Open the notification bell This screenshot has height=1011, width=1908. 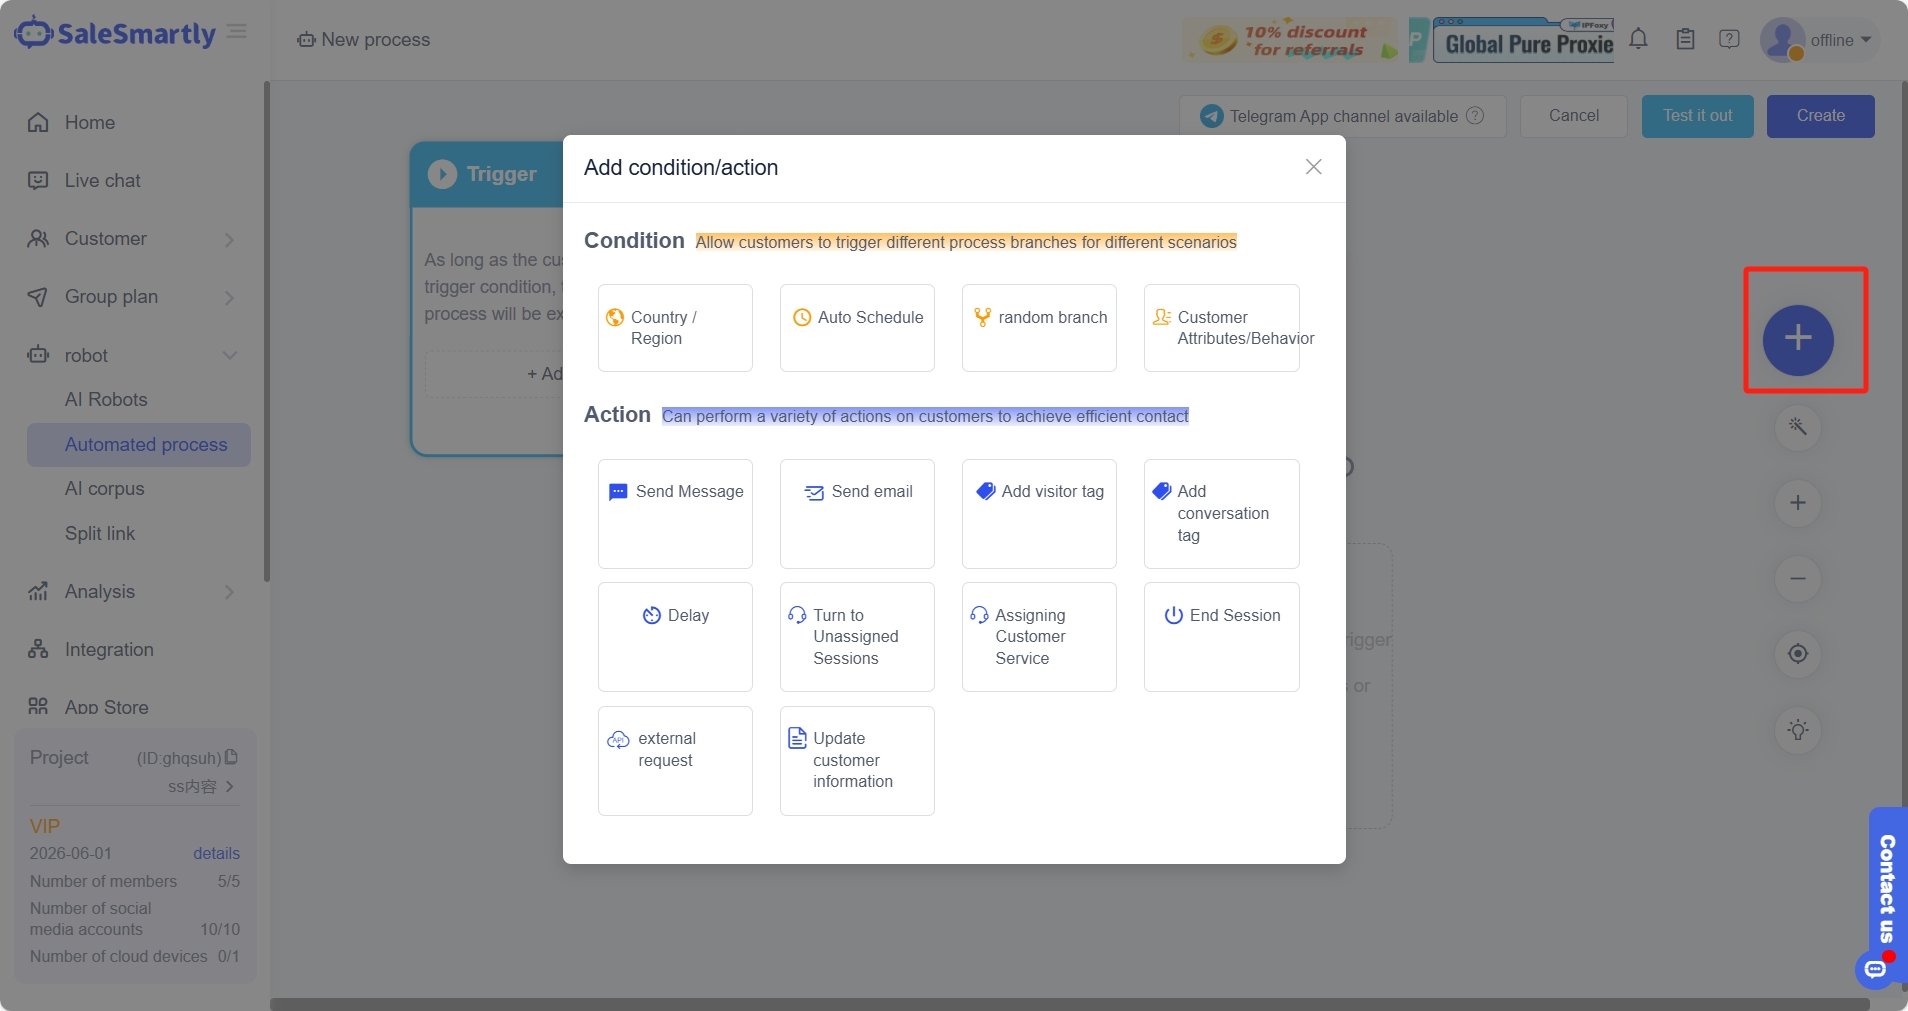[1637, 39]
